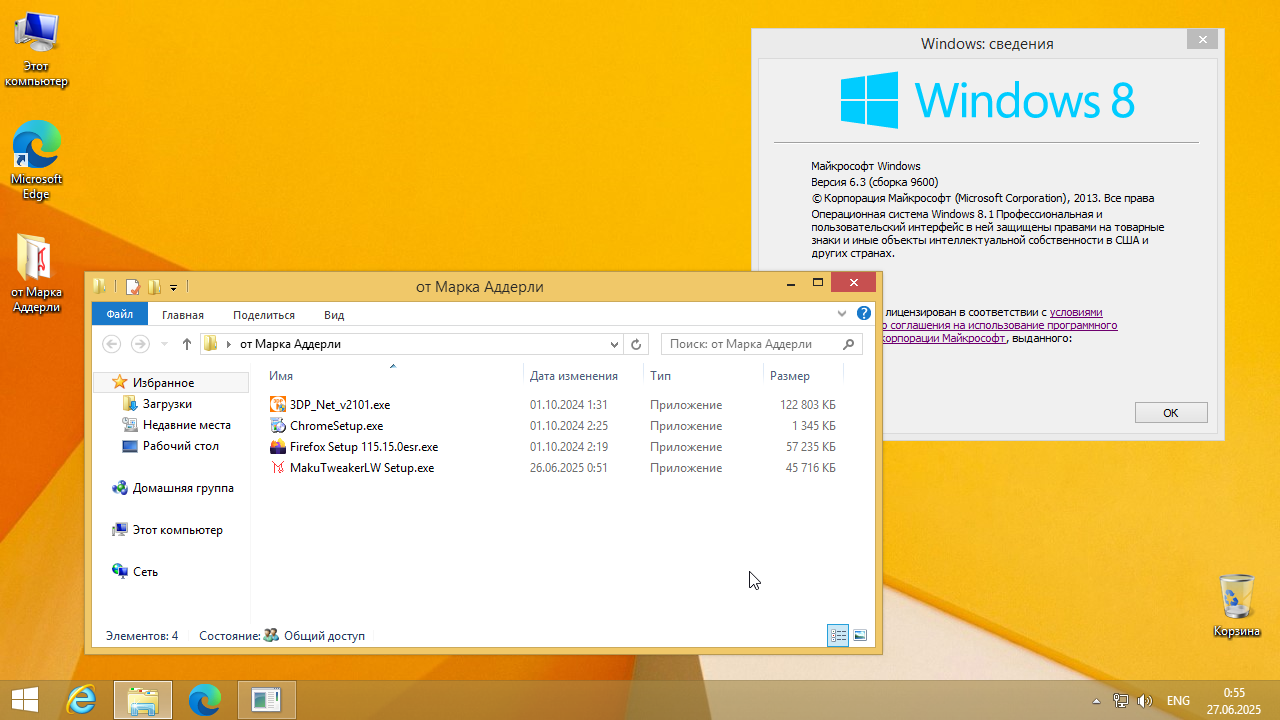This screenshot has height=720, width=1280.
Task: Click the search magnifier icon in Explorer
Action: click(848, 344)
